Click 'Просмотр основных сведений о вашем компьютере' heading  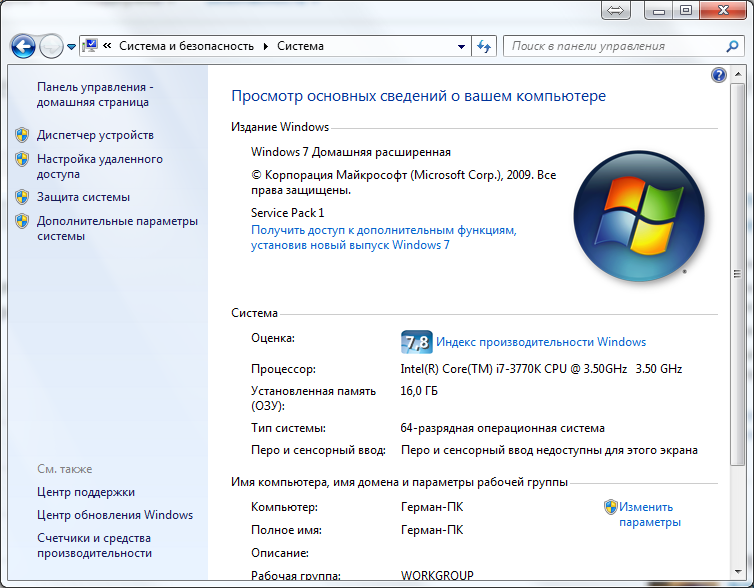(418, 96)
